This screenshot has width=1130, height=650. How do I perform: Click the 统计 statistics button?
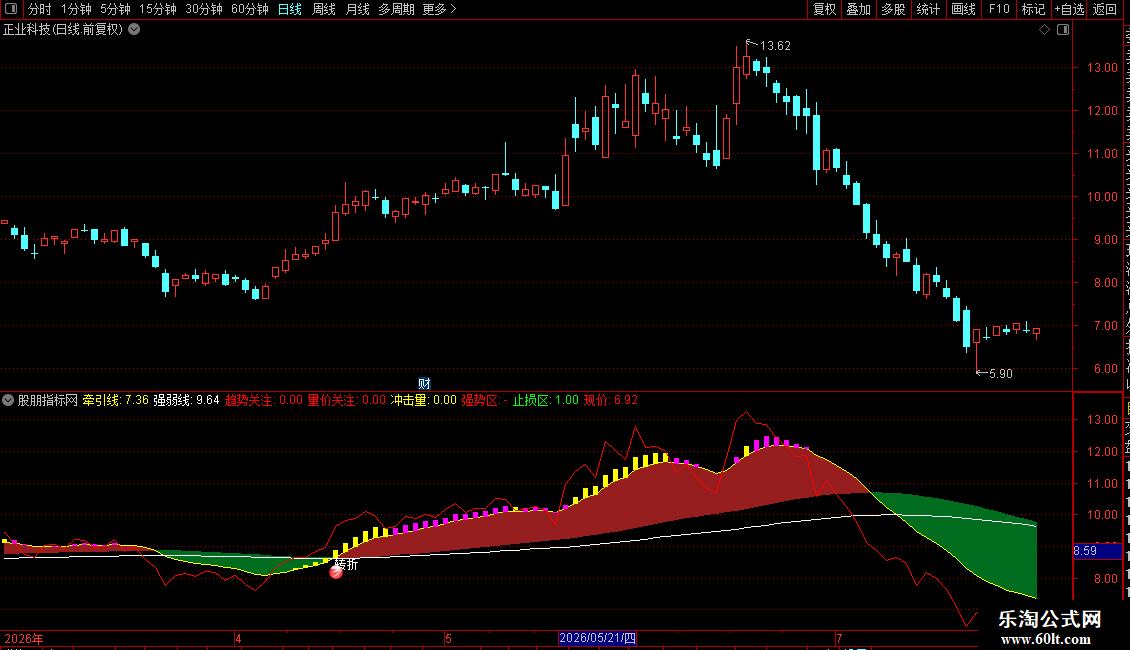click(x=928, y=9)
